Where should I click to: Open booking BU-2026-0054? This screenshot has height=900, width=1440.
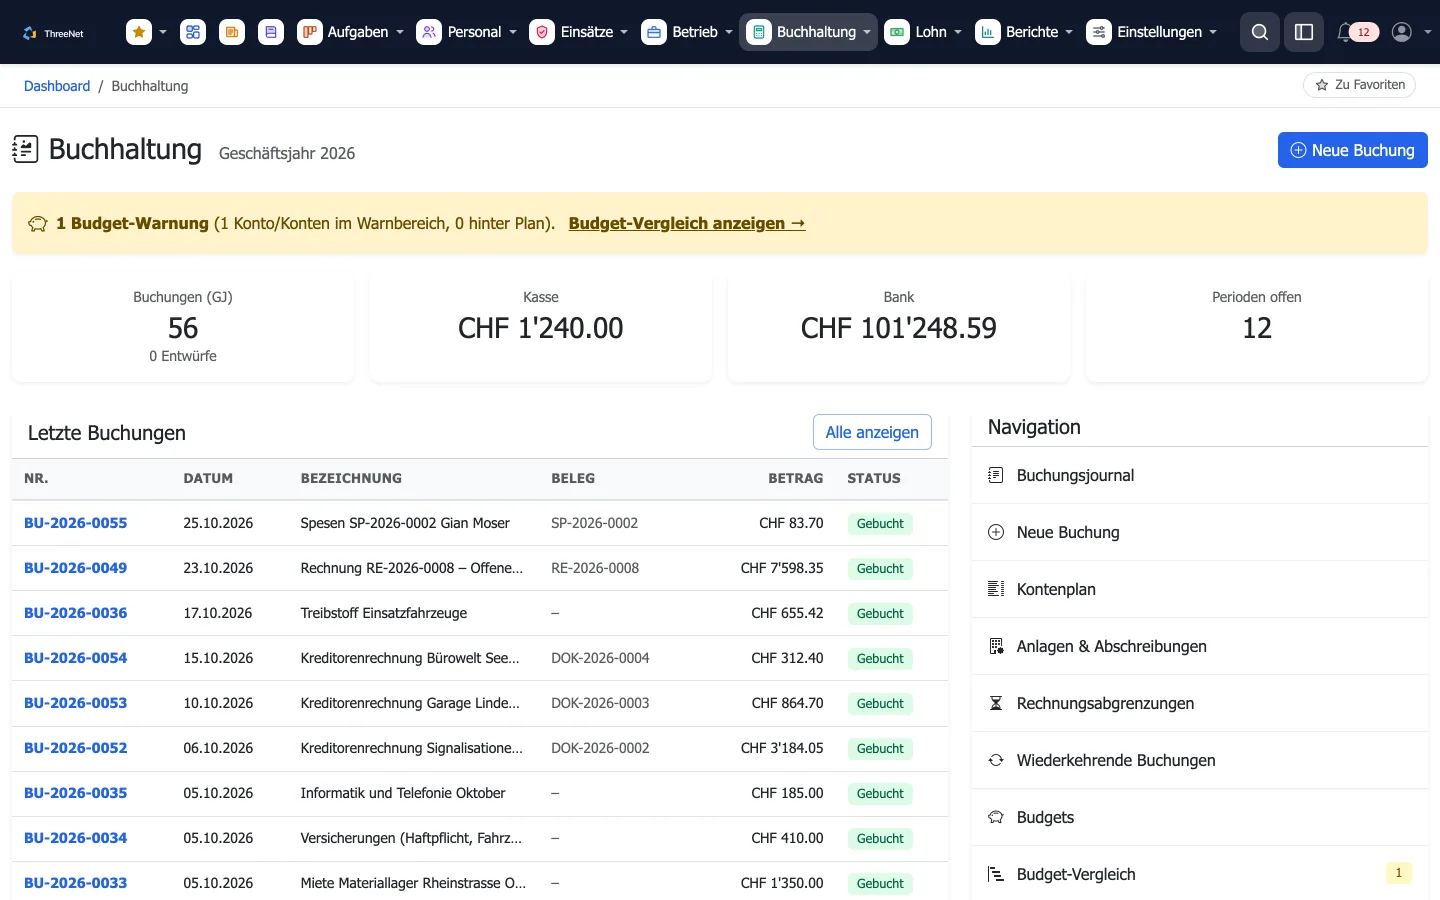(76, 658)
